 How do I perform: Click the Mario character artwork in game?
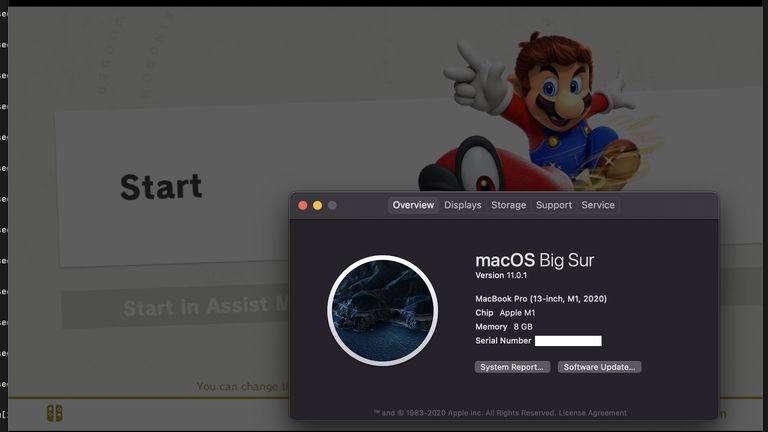point(539,113)
